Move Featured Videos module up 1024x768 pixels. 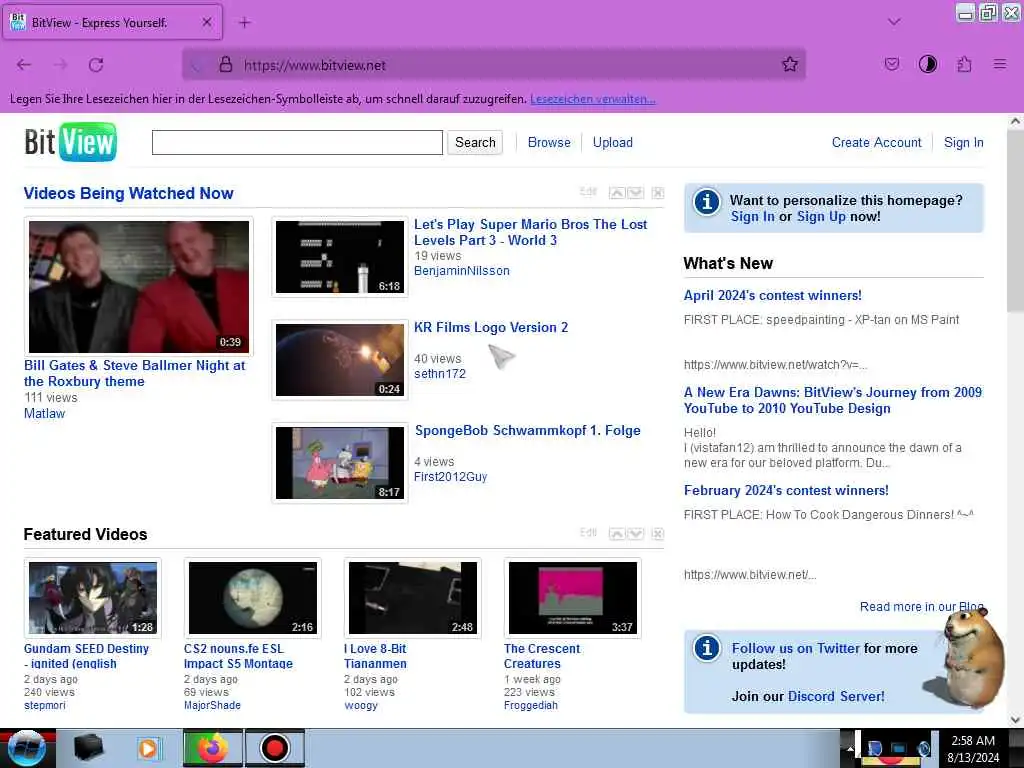(x=616, y=534)
